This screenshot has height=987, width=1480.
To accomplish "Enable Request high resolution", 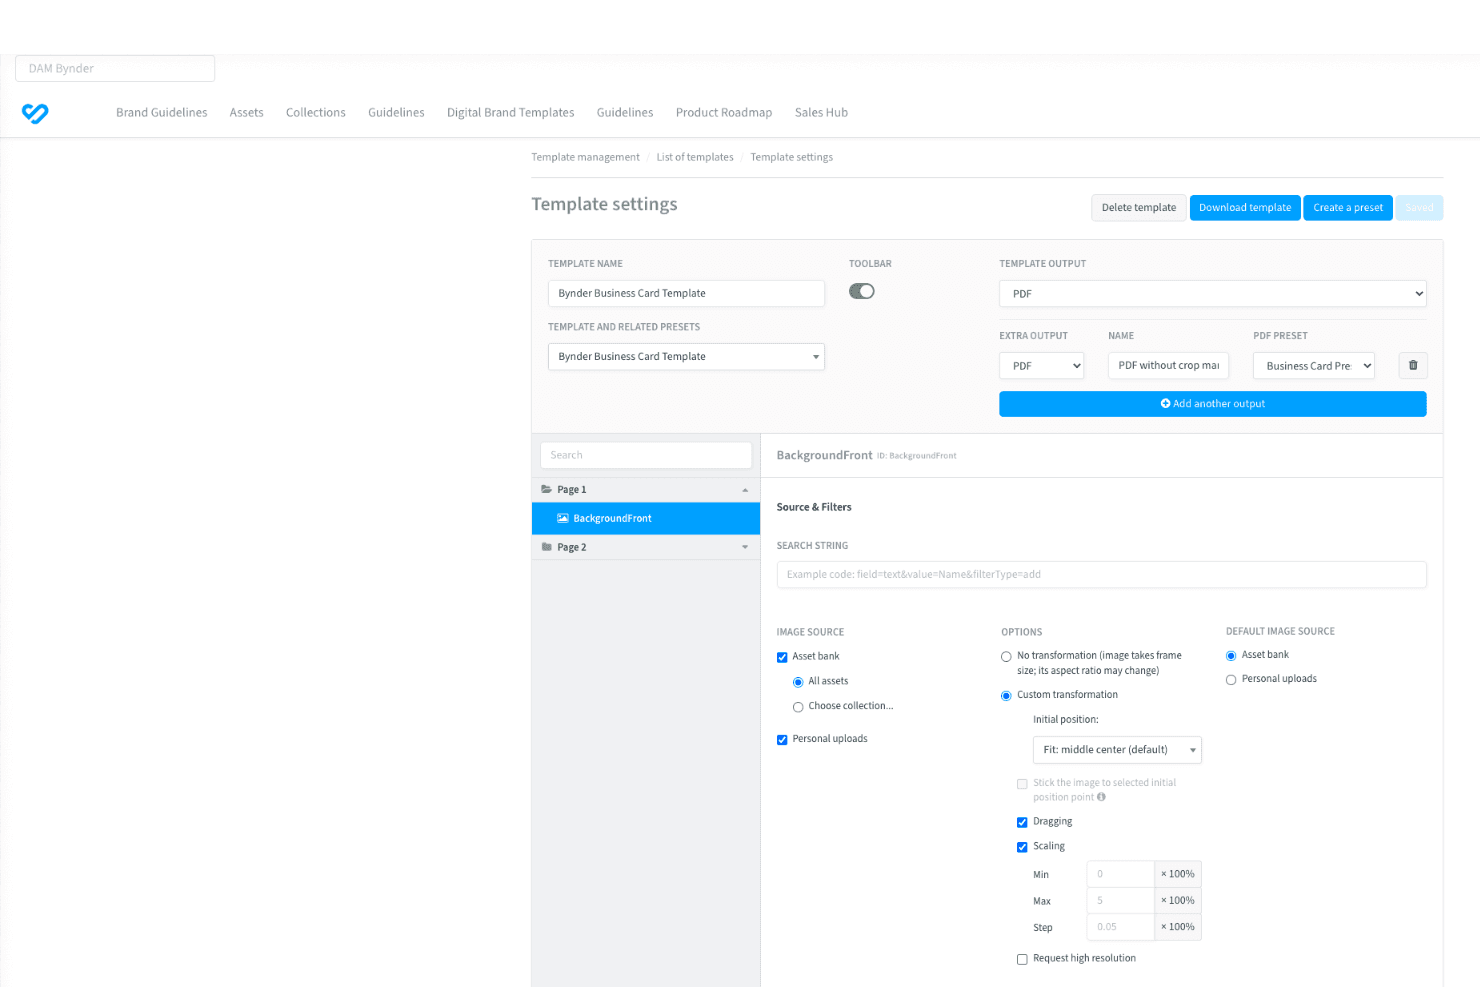I will [x=1022, y=959].
